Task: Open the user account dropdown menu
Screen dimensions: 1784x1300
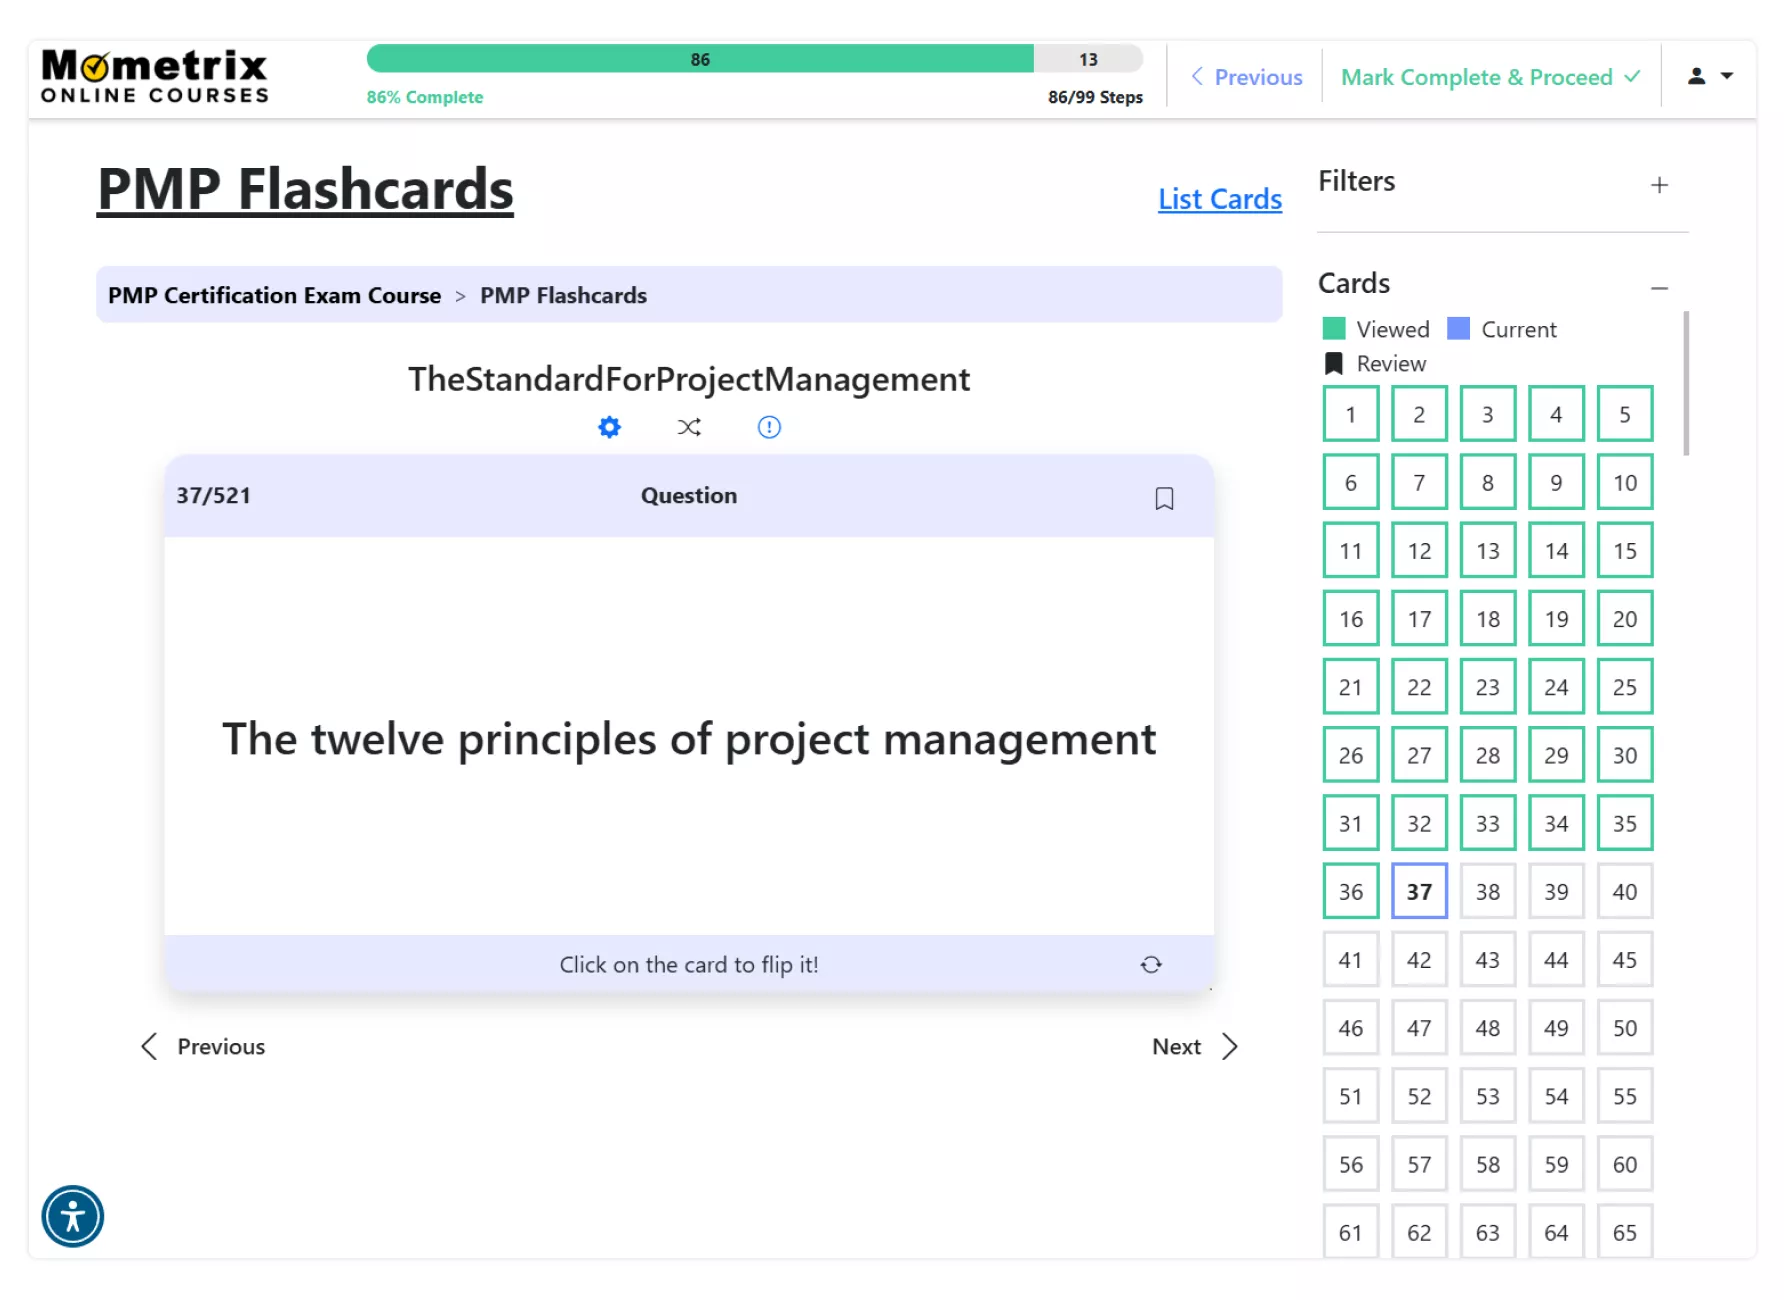Action: 1710,76
